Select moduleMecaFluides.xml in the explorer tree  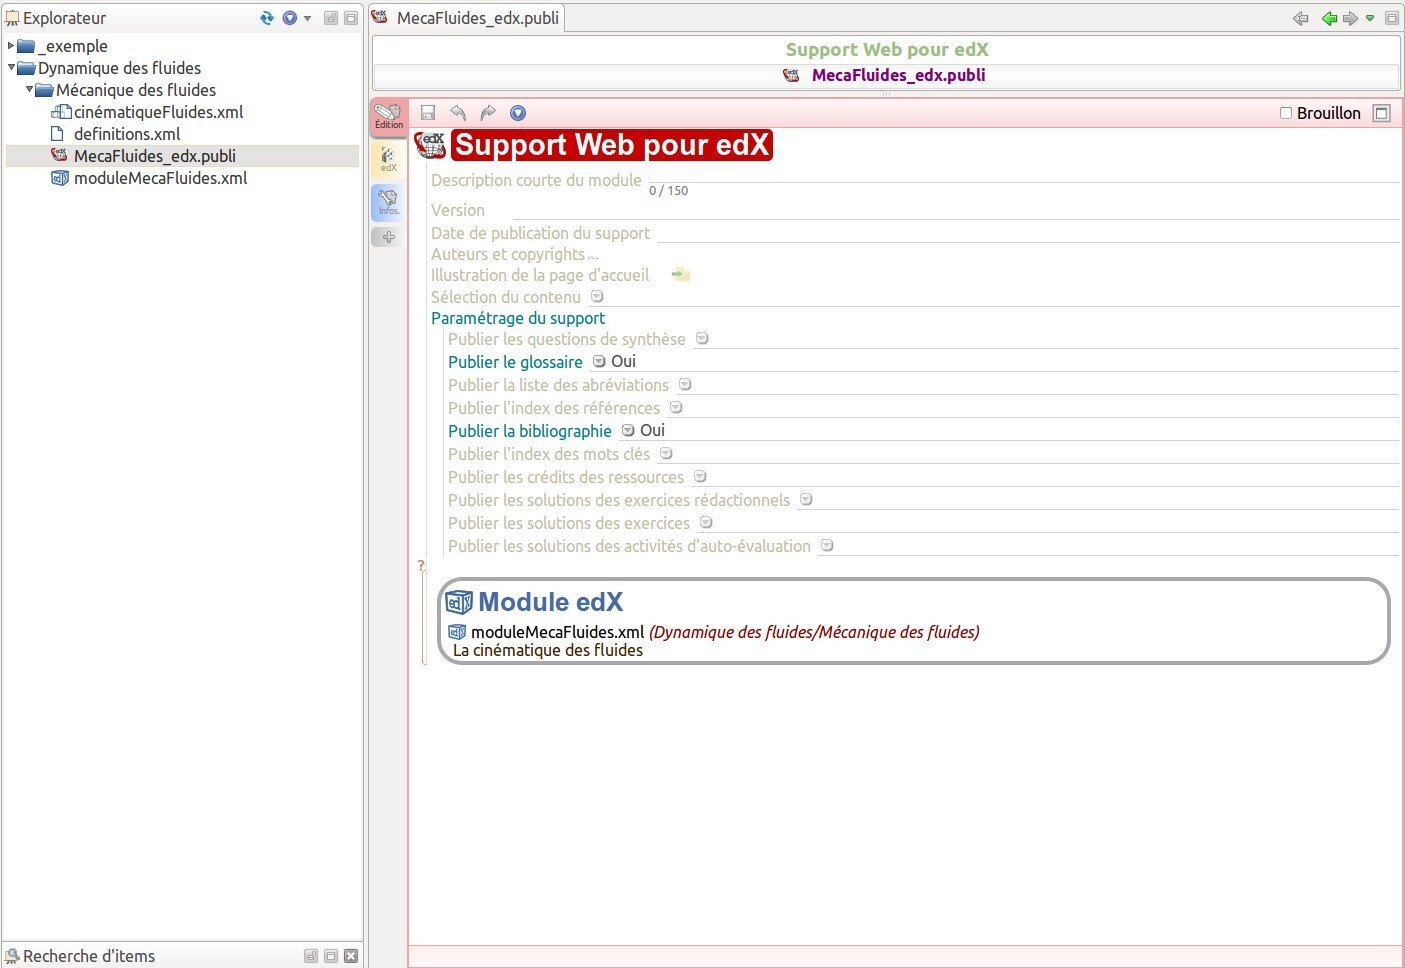(160, 178)
